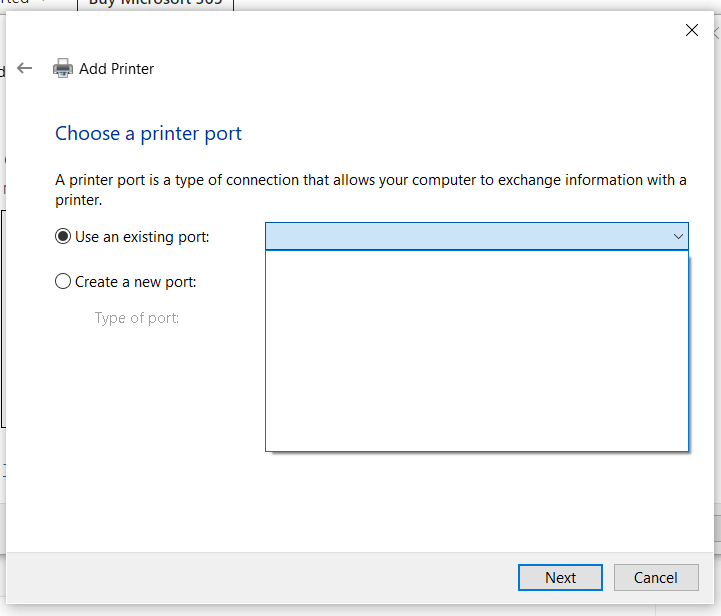Close the Add Printer dialog
Viewport: 721px width, 616px height.
tap(691, 30)
